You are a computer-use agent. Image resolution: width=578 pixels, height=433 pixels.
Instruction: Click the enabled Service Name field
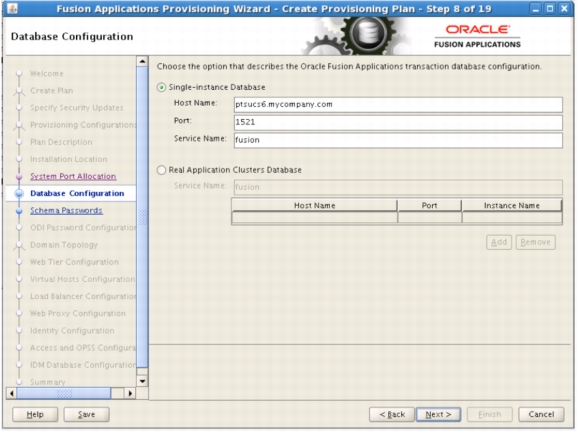[x=398, y=140]
